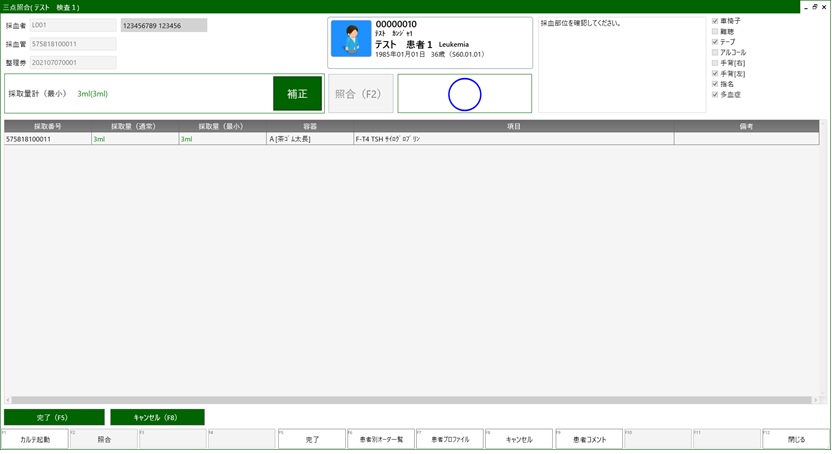Click the 採血管 input field

73,44
